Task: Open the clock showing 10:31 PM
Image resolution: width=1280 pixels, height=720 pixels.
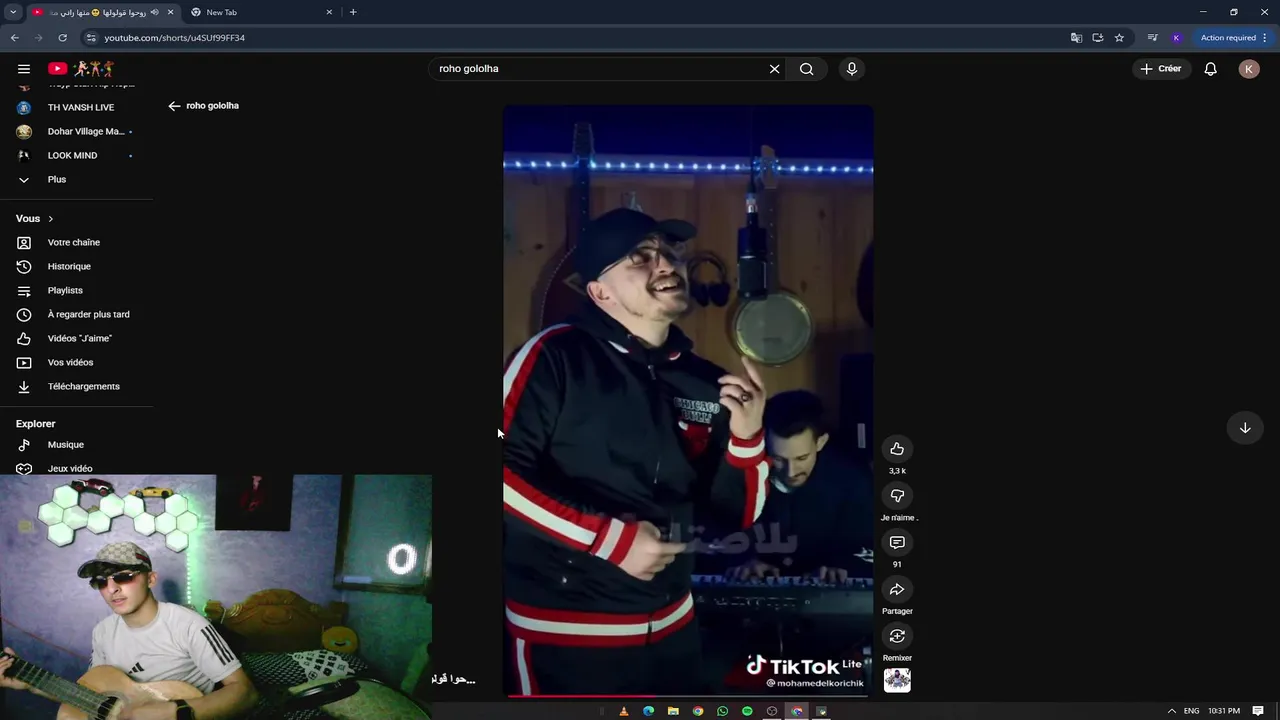Action: coord(1224,711)
